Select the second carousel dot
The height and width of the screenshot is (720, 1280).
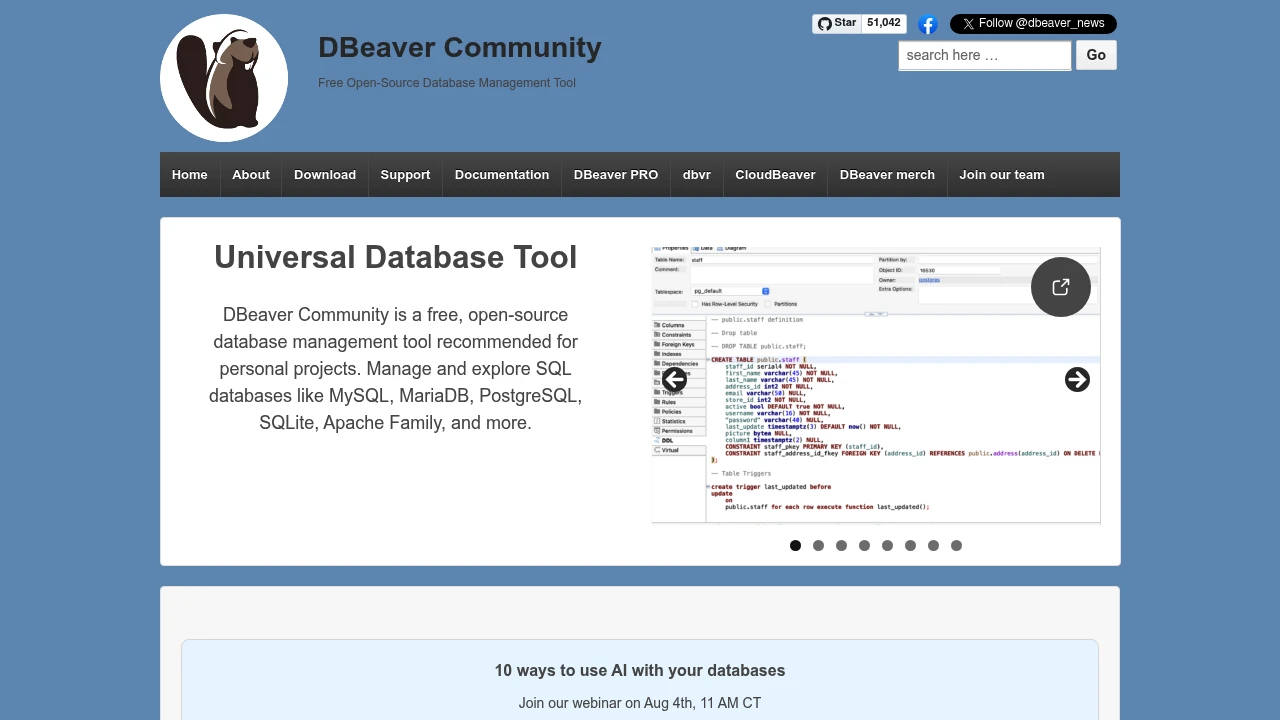coord(818,546)
